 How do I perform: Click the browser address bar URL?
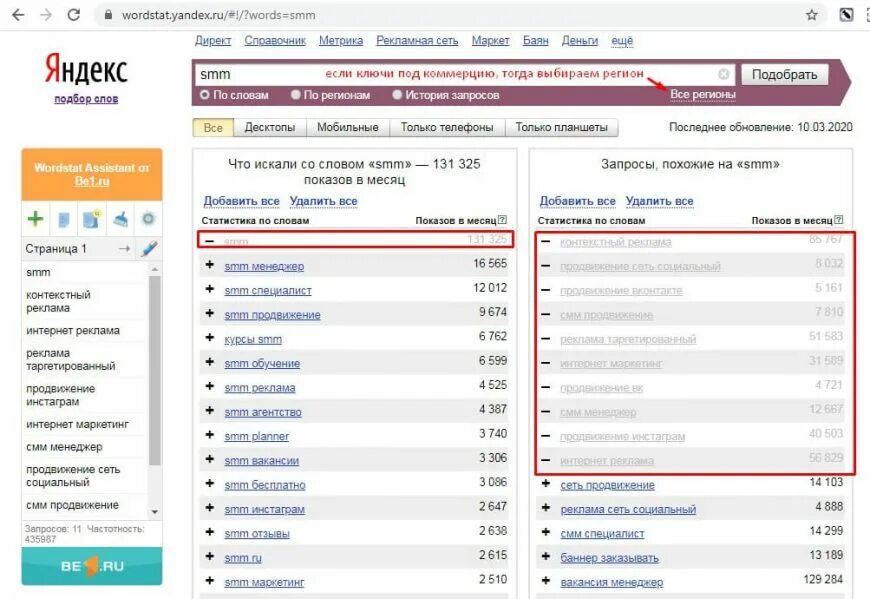pyautogui.click(x=219, y=15)
